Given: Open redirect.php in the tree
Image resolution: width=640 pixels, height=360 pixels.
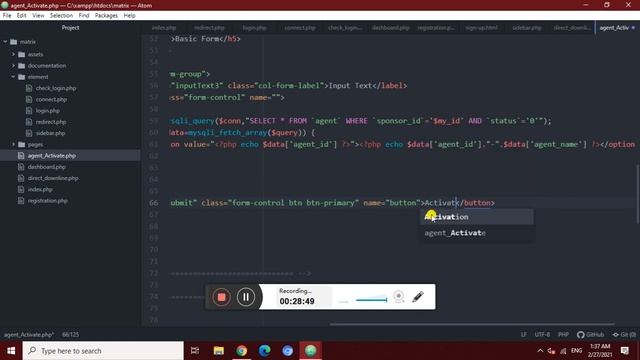Looking at the screenshot, I should click(x=51, y=122).
